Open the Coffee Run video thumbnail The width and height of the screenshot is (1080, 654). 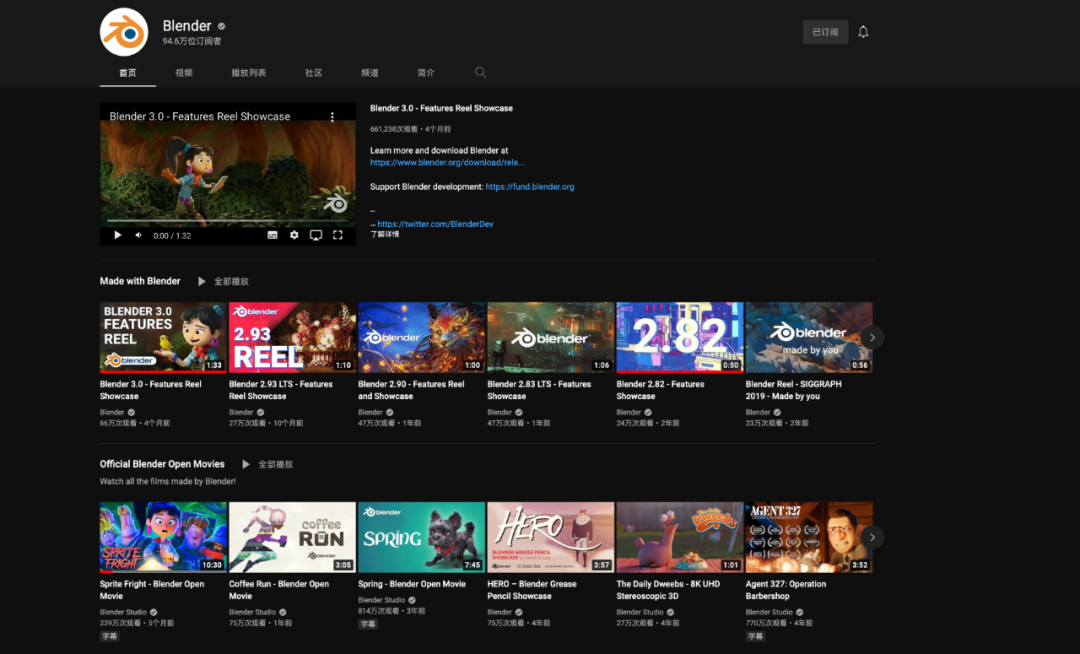point(292,537)
